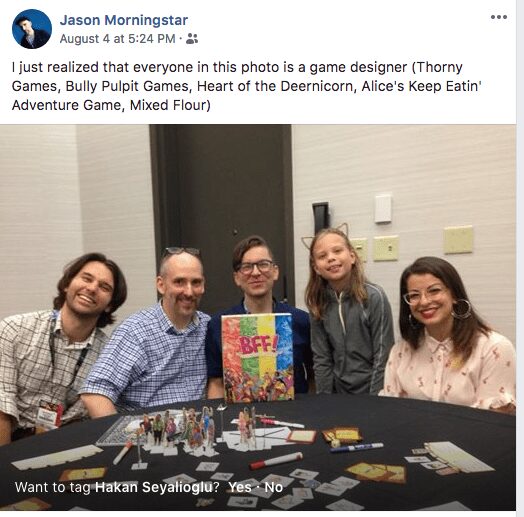Viewport: 524px width, 517px height.
Task: Click the woman in pink floral blouse
Action: [448, 334]
